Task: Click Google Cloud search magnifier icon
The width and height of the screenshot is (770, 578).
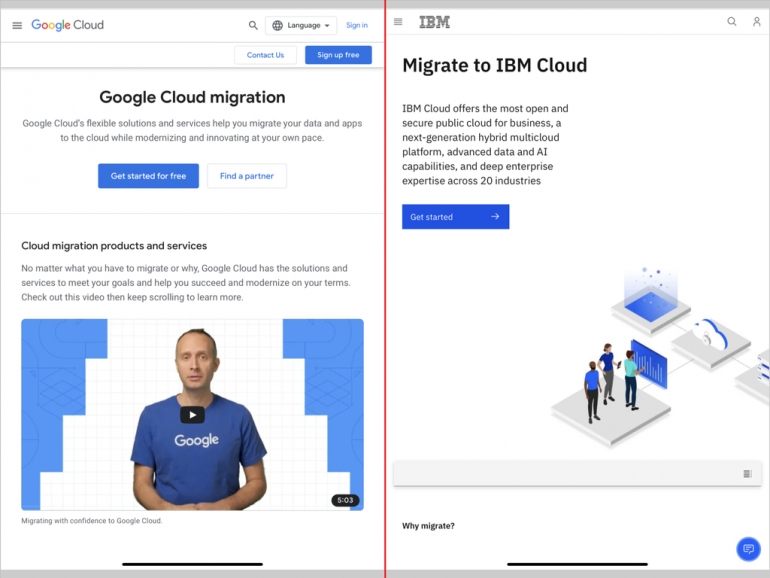Action: (x=253, y=25)
